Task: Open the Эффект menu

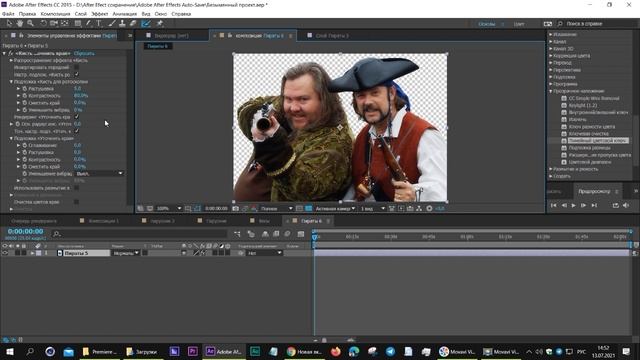Action: (100, 14)
